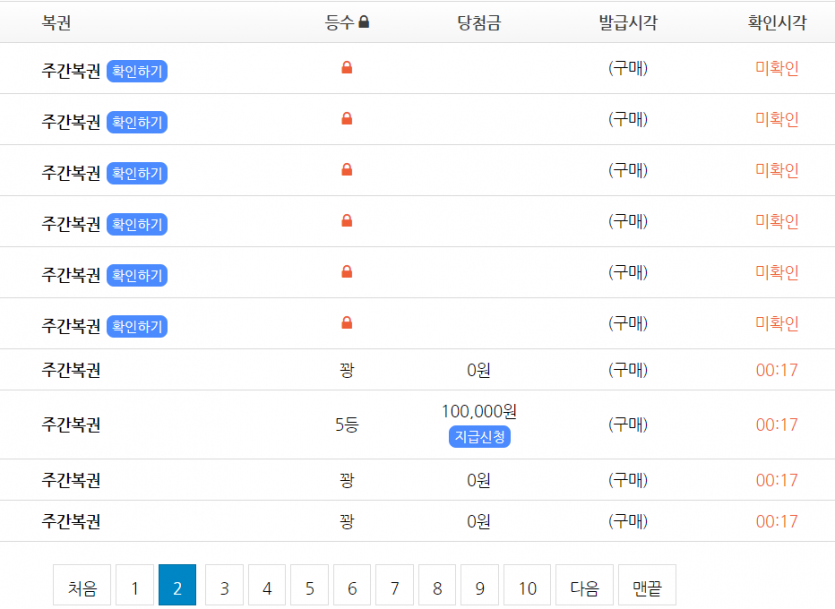Open page 7 in pagination

[395, 585]
